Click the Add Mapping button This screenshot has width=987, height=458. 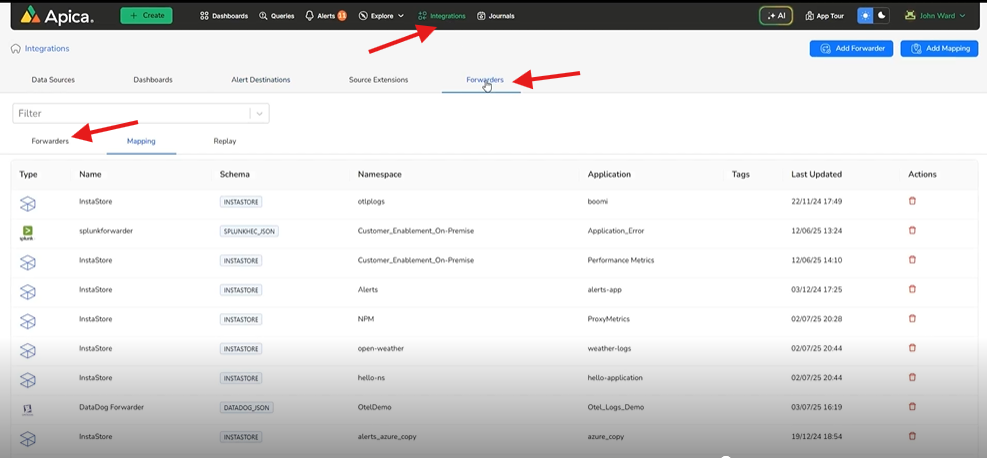pos(939,48)
